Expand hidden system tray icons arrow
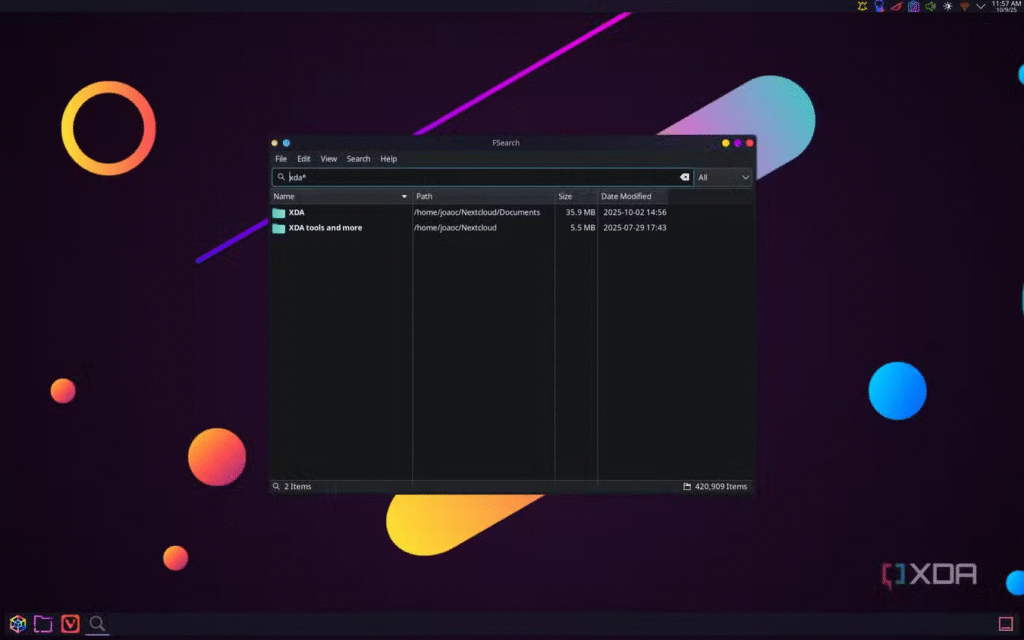1024x640 pixels. pyautogui.click(x=980, y=6)
